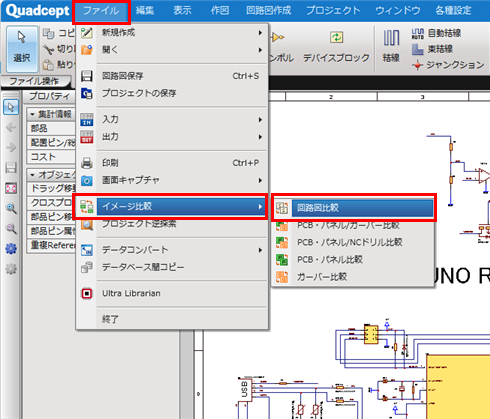The image size is (490, 419).
Task: Click the paste clipboard icon
Action: coord(49,65)
